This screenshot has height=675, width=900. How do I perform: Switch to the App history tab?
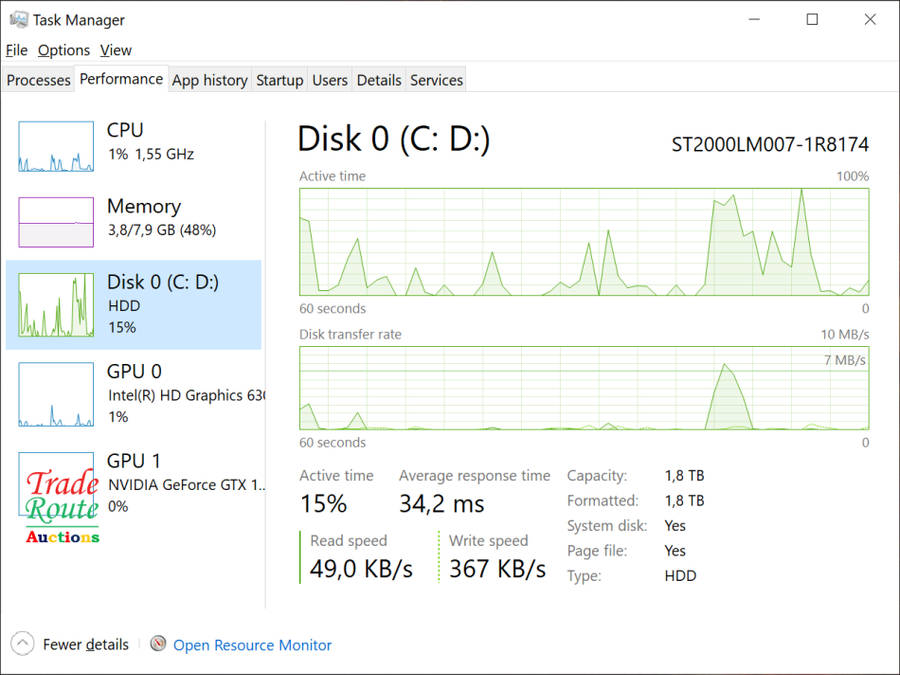(x=209, y=80)
